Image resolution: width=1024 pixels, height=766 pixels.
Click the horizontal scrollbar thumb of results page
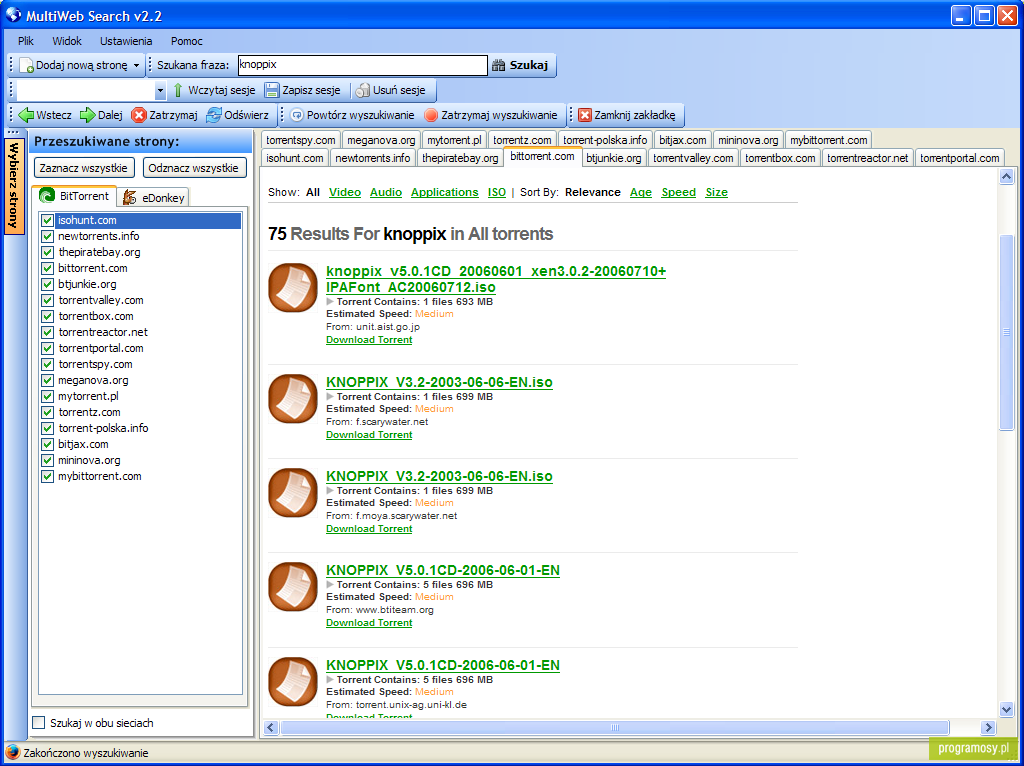pyautogui.click(x=615, y=727)
